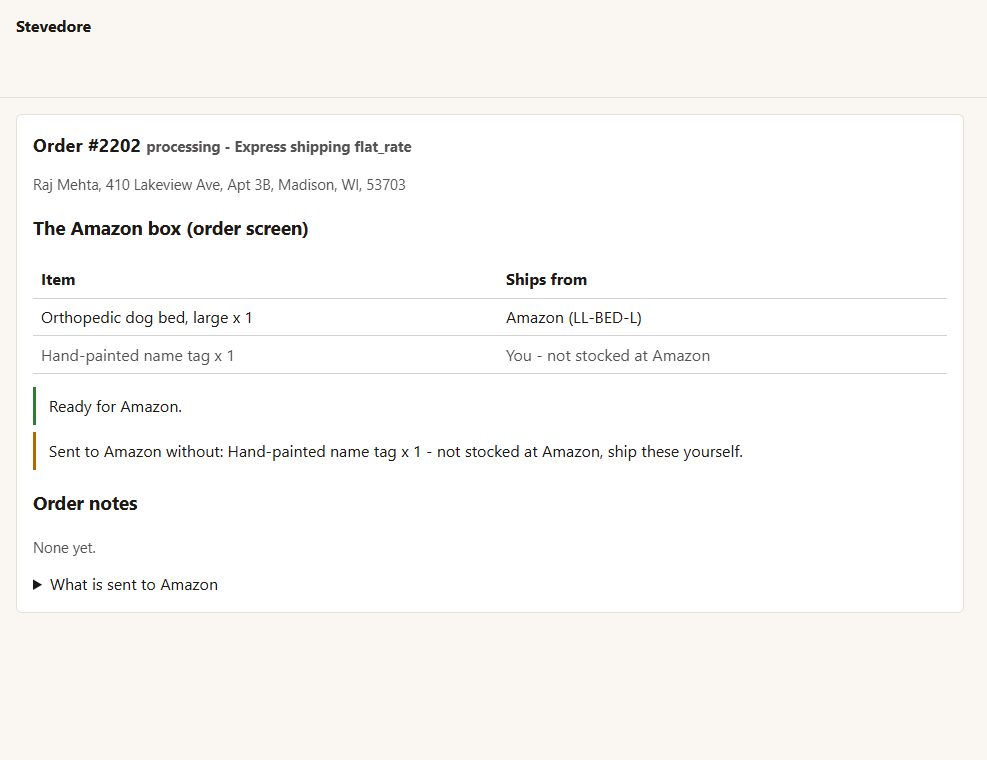This screenshot has width=987, height=760.
Task: Click the "Ships from" column header
Action: pos(722,280)
